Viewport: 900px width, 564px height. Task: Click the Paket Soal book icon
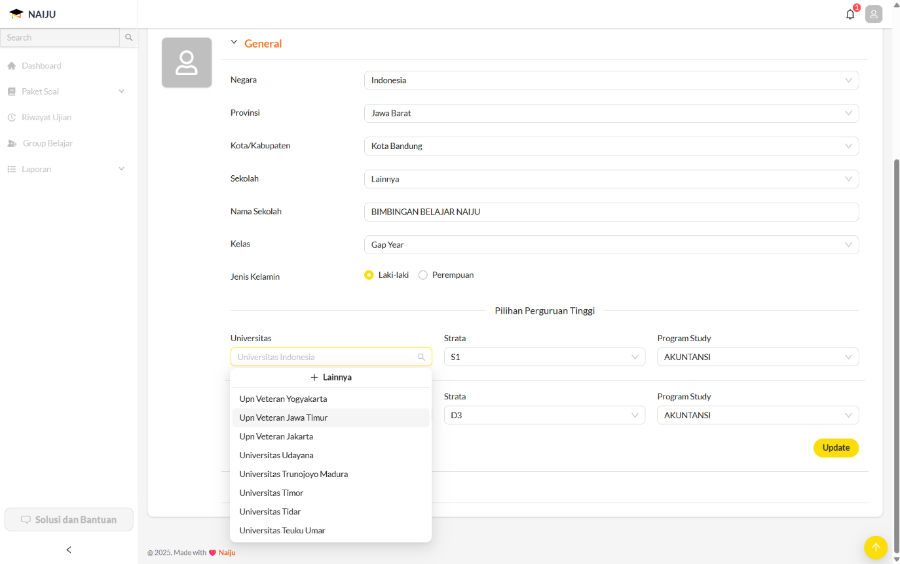(x=11, y=91)
